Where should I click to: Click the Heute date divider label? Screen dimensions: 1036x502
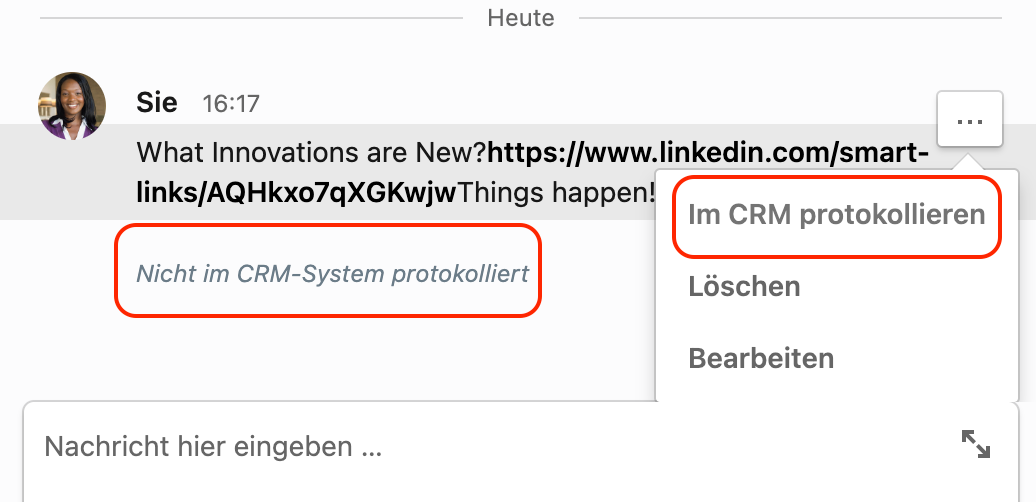coord(521,18)
